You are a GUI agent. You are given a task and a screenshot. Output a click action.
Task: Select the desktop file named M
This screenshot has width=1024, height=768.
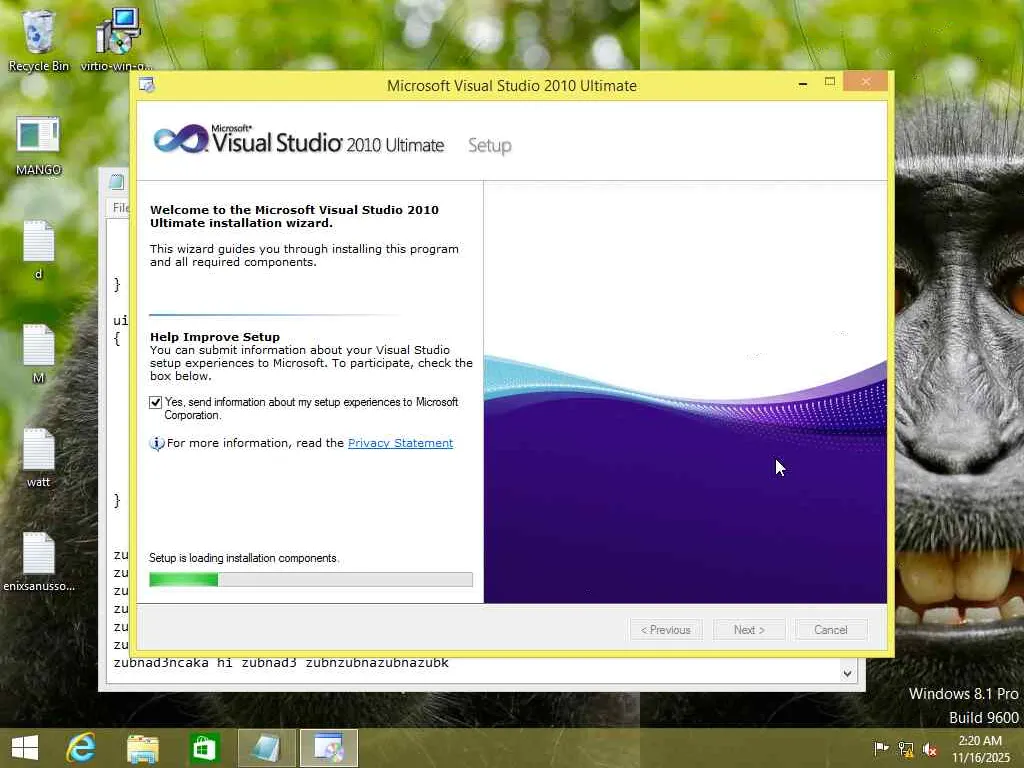tap(38, 354)
